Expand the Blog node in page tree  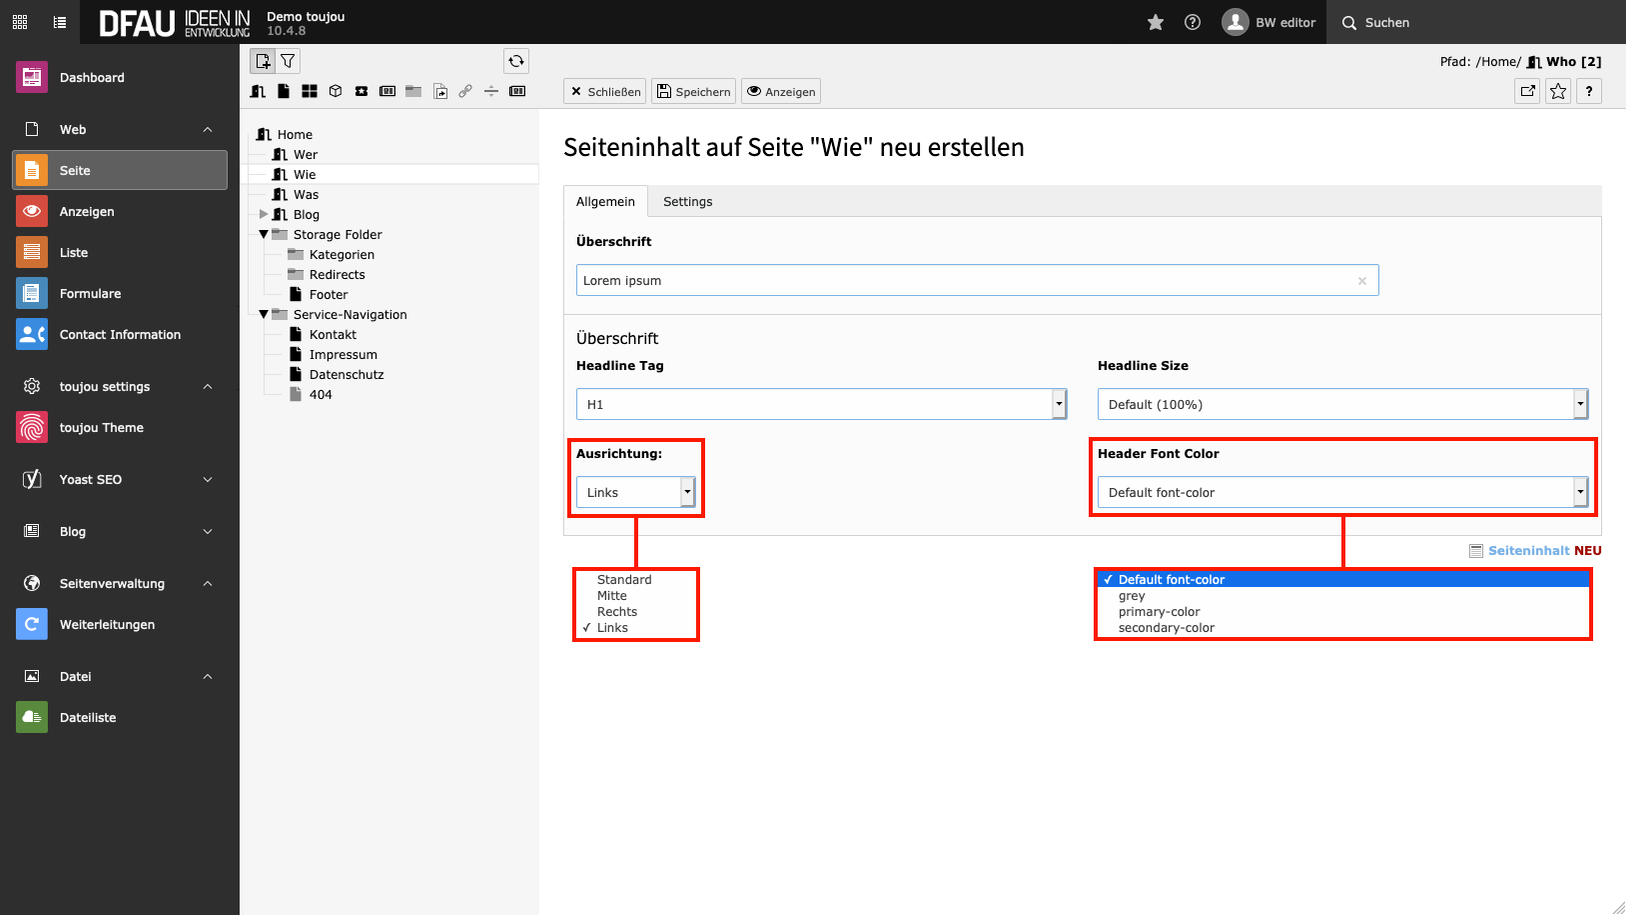click(264, 214)
